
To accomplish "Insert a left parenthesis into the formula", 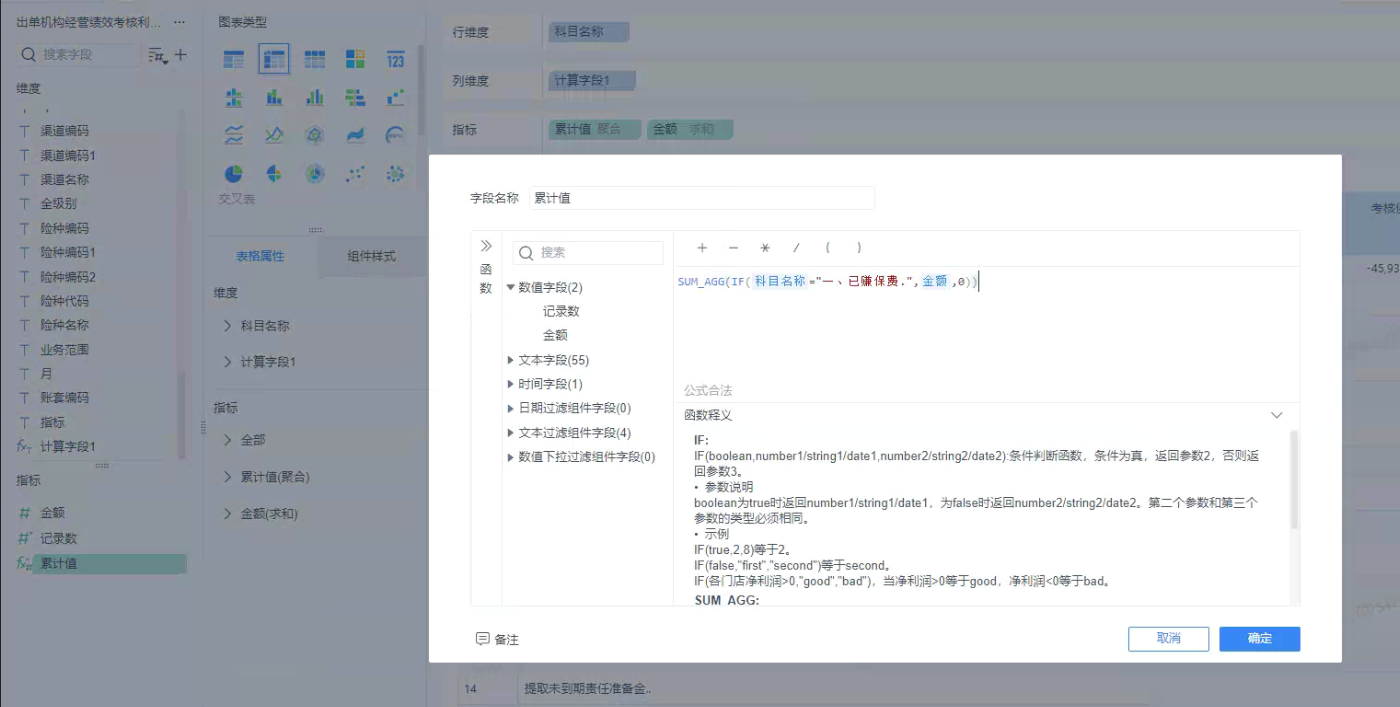I will (827, 248).
